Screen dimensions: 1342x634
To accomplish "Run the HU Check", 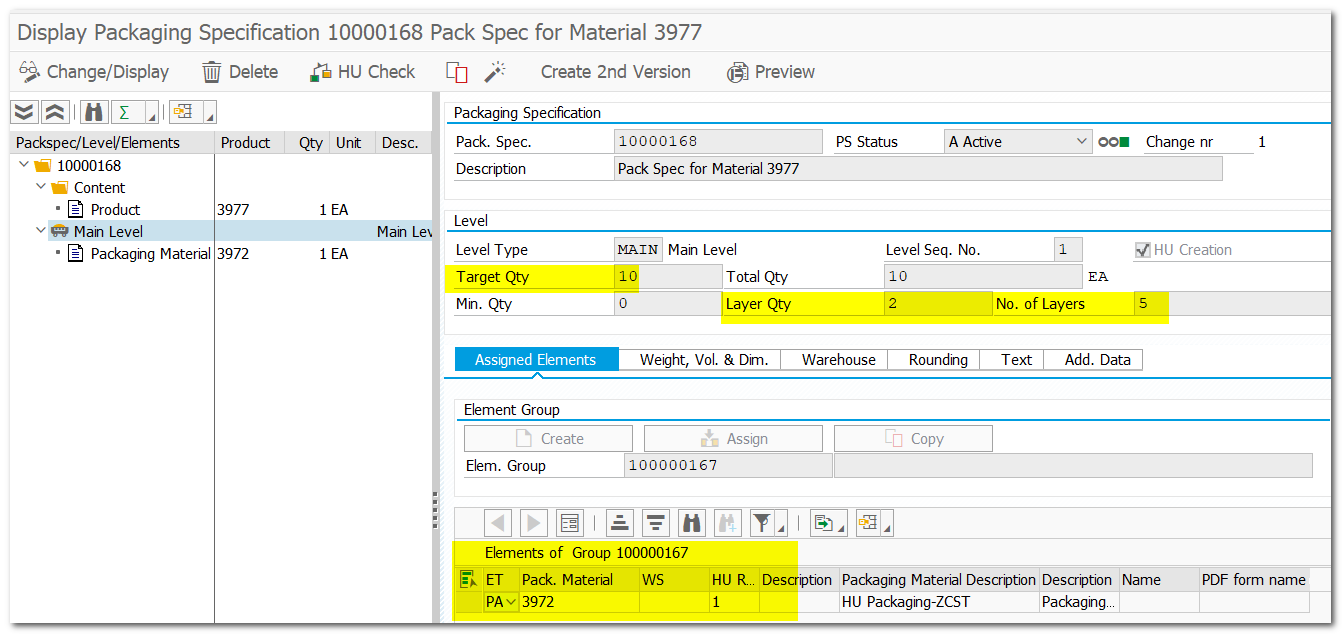I will click(362, 71).
